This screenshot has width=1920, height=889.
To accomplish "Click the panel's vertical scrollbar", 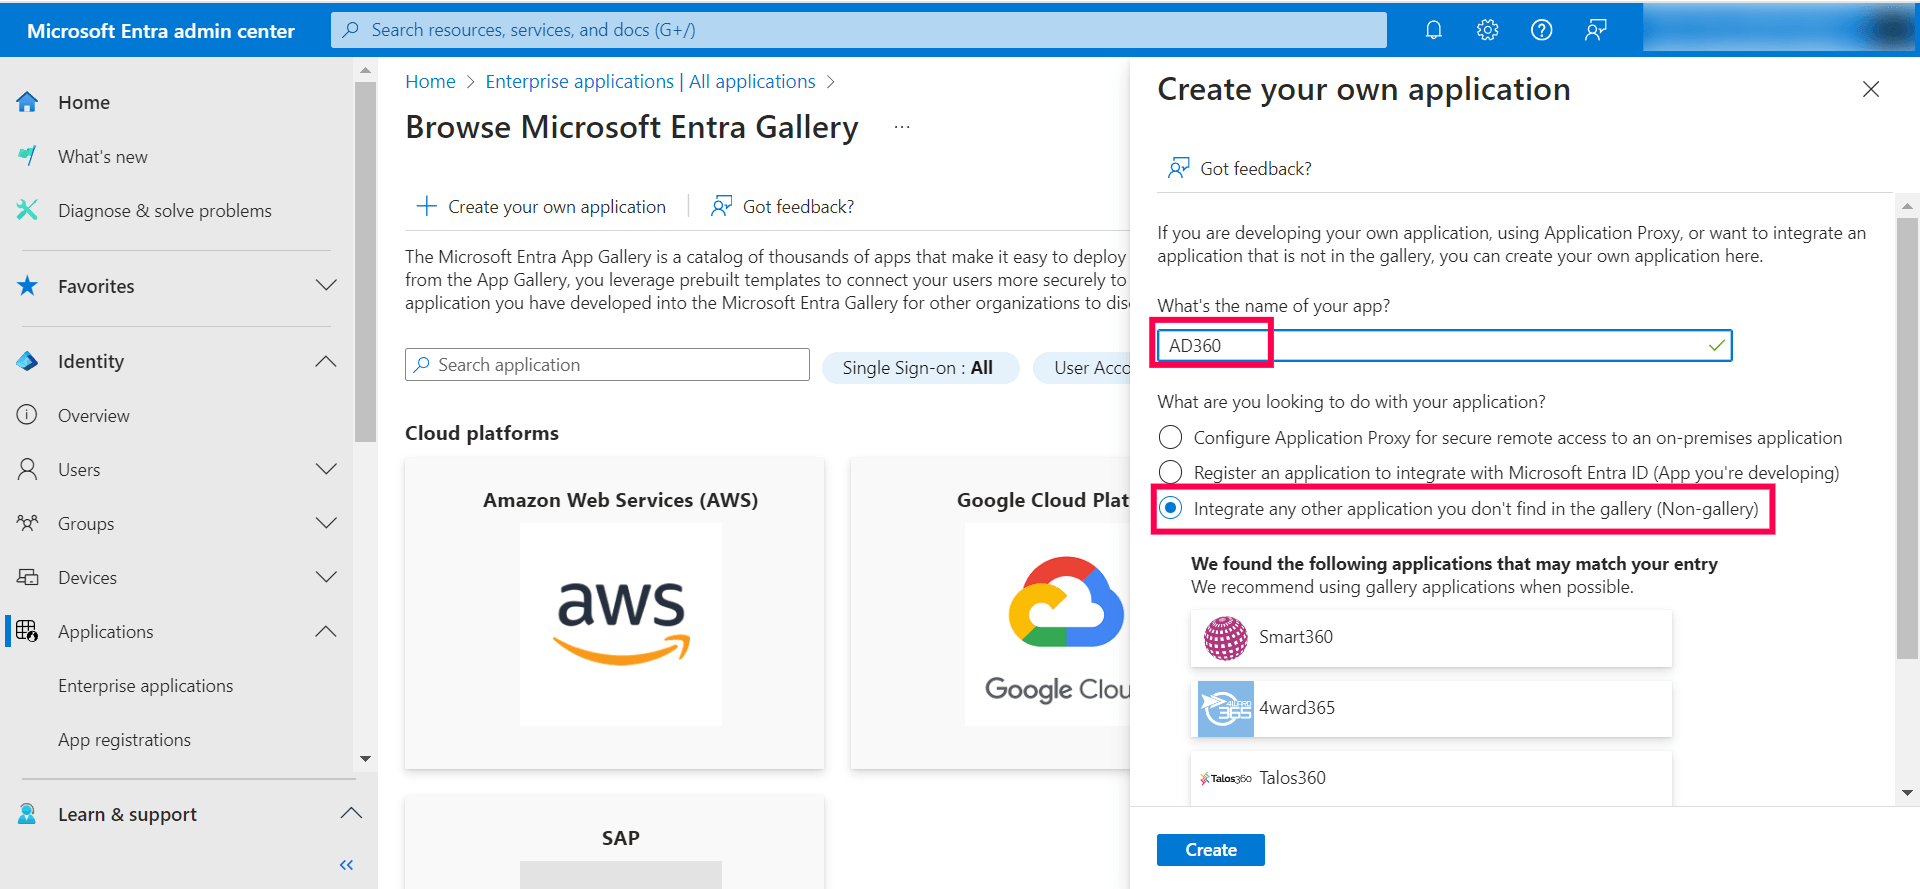I will click(x=1907, y=440).
